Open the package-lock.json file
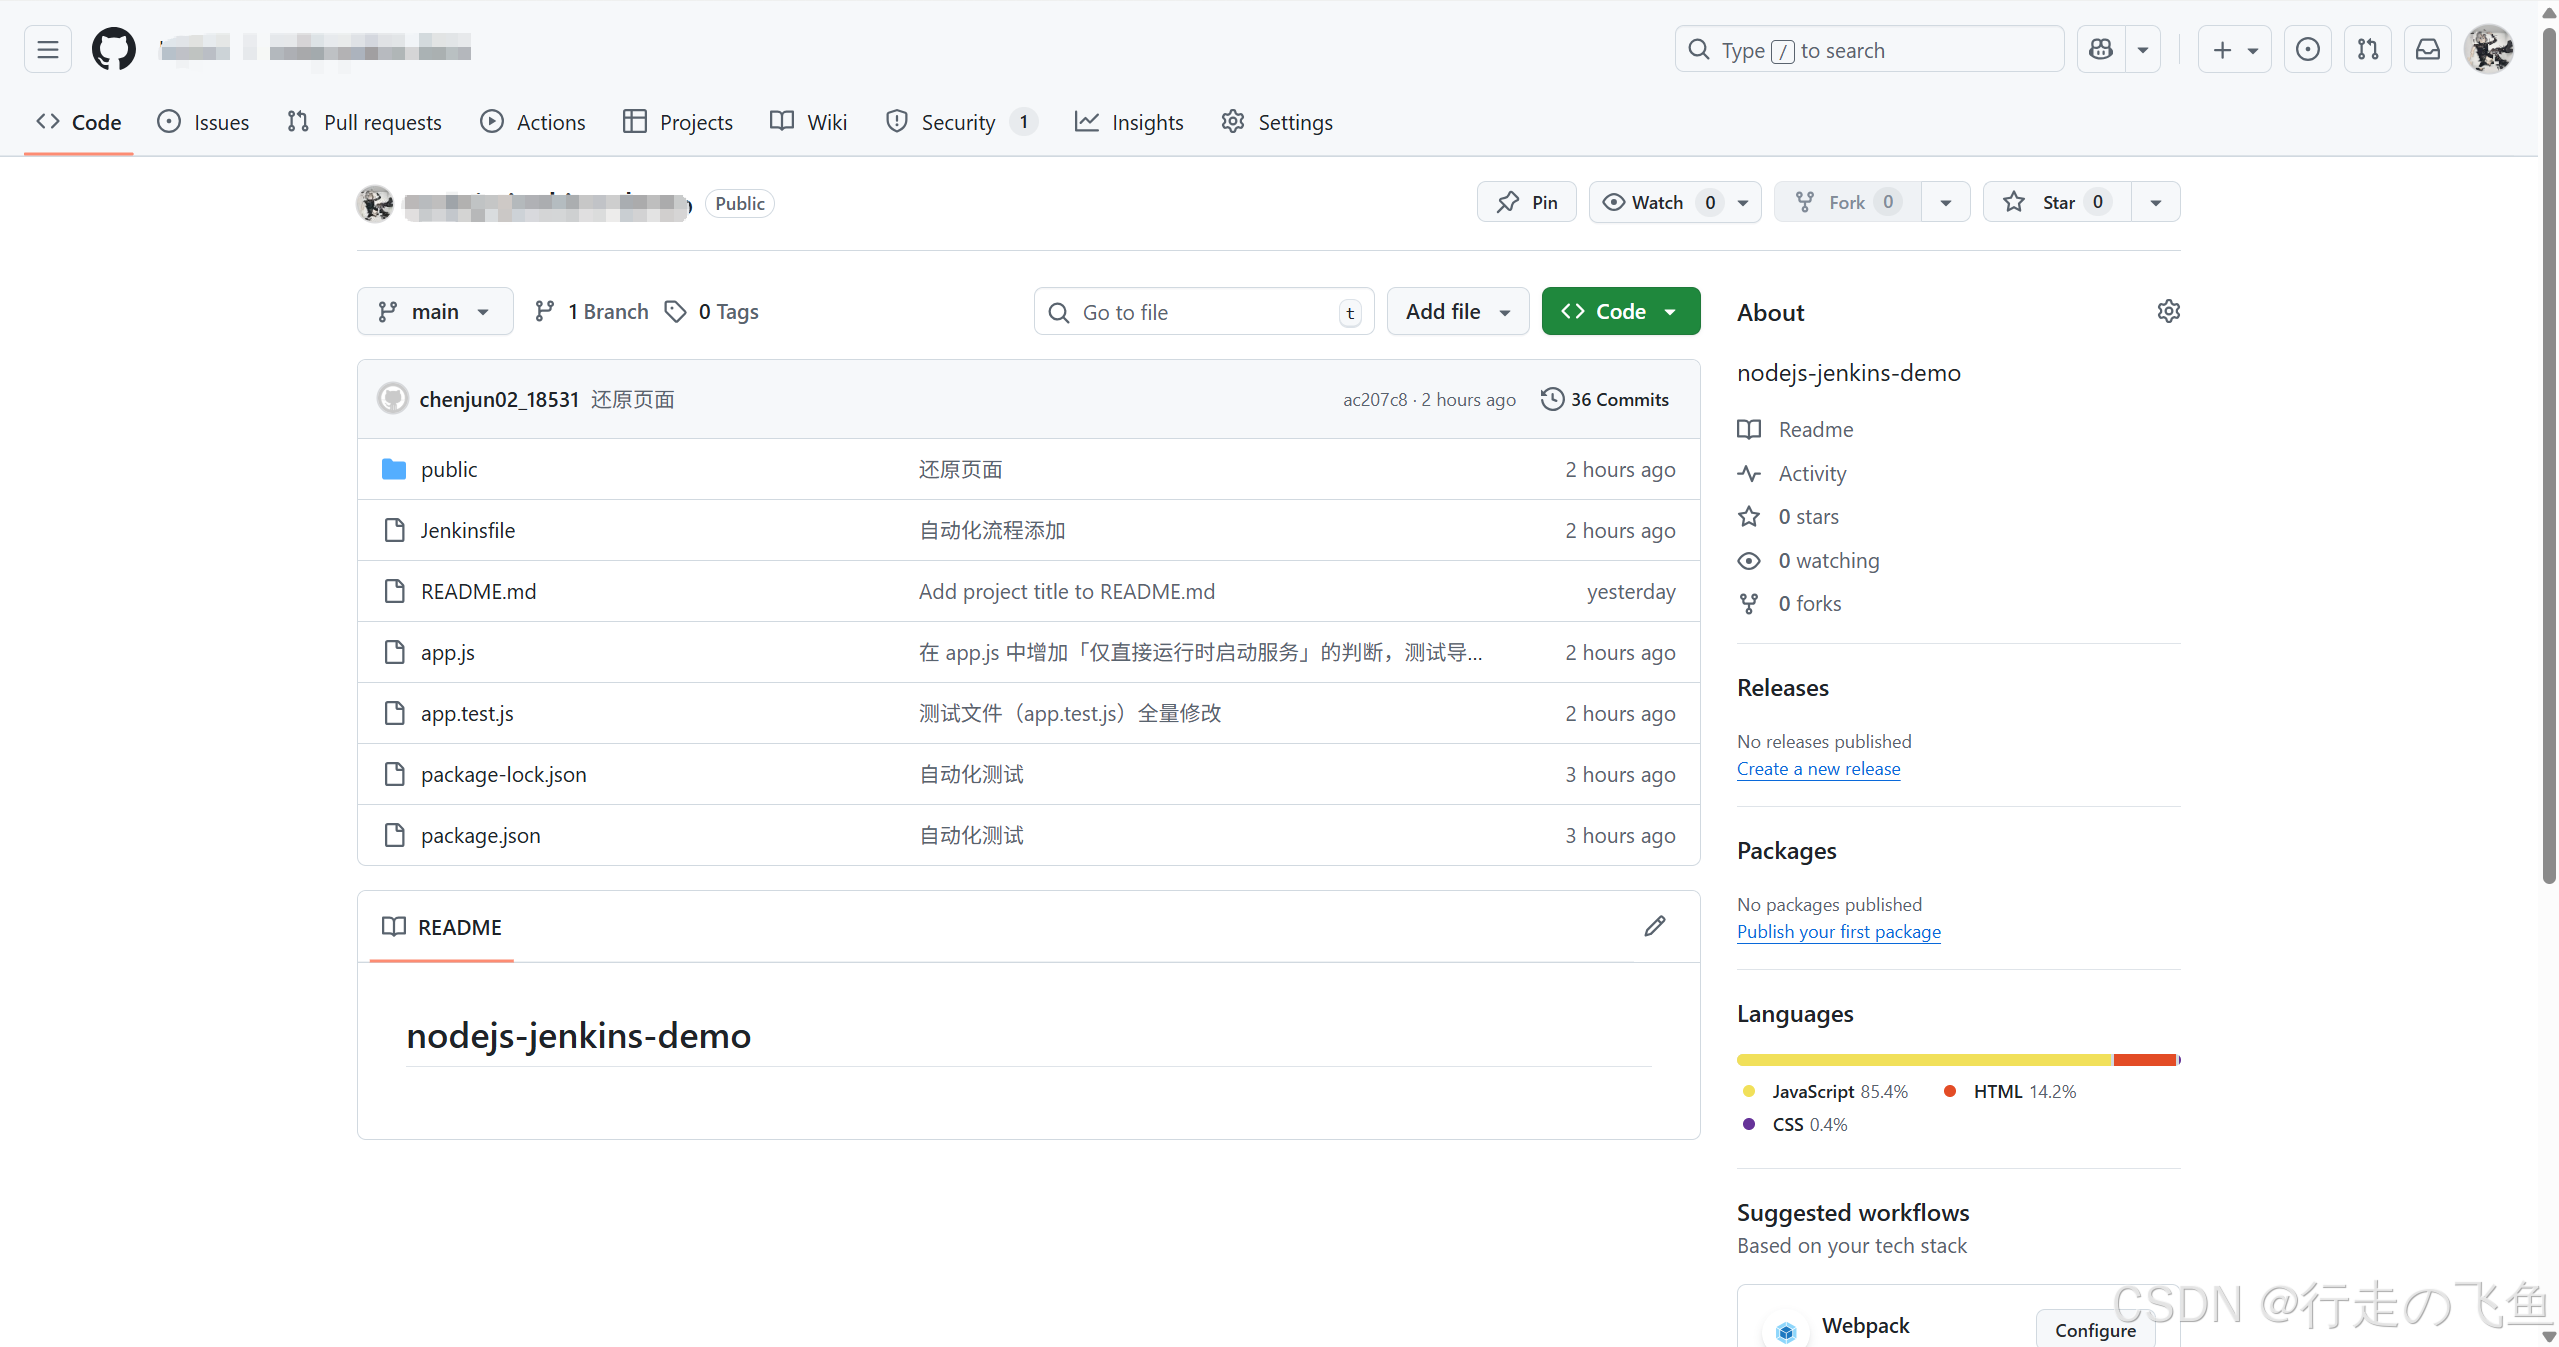2559x1347 pixels. [x=503, y=774]
